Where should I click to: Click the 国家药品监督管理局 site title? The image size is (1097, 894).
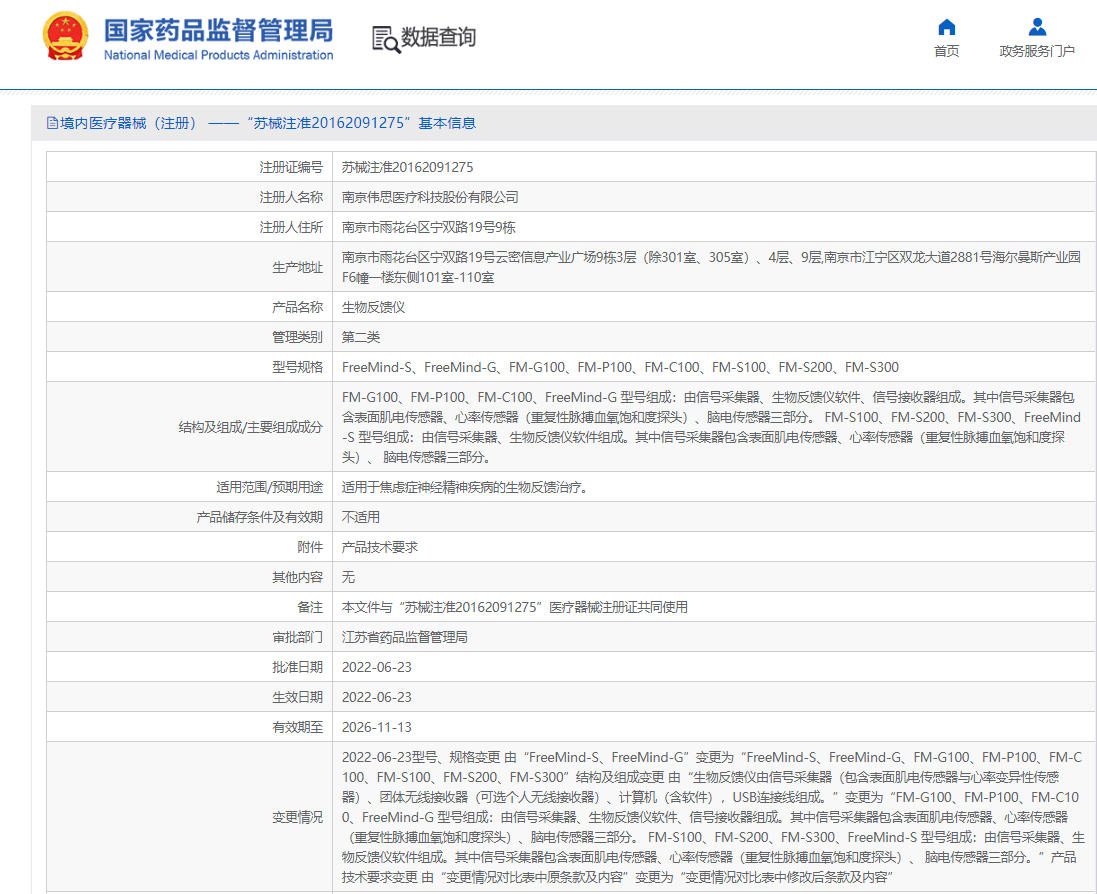click(x=218, y=30)
